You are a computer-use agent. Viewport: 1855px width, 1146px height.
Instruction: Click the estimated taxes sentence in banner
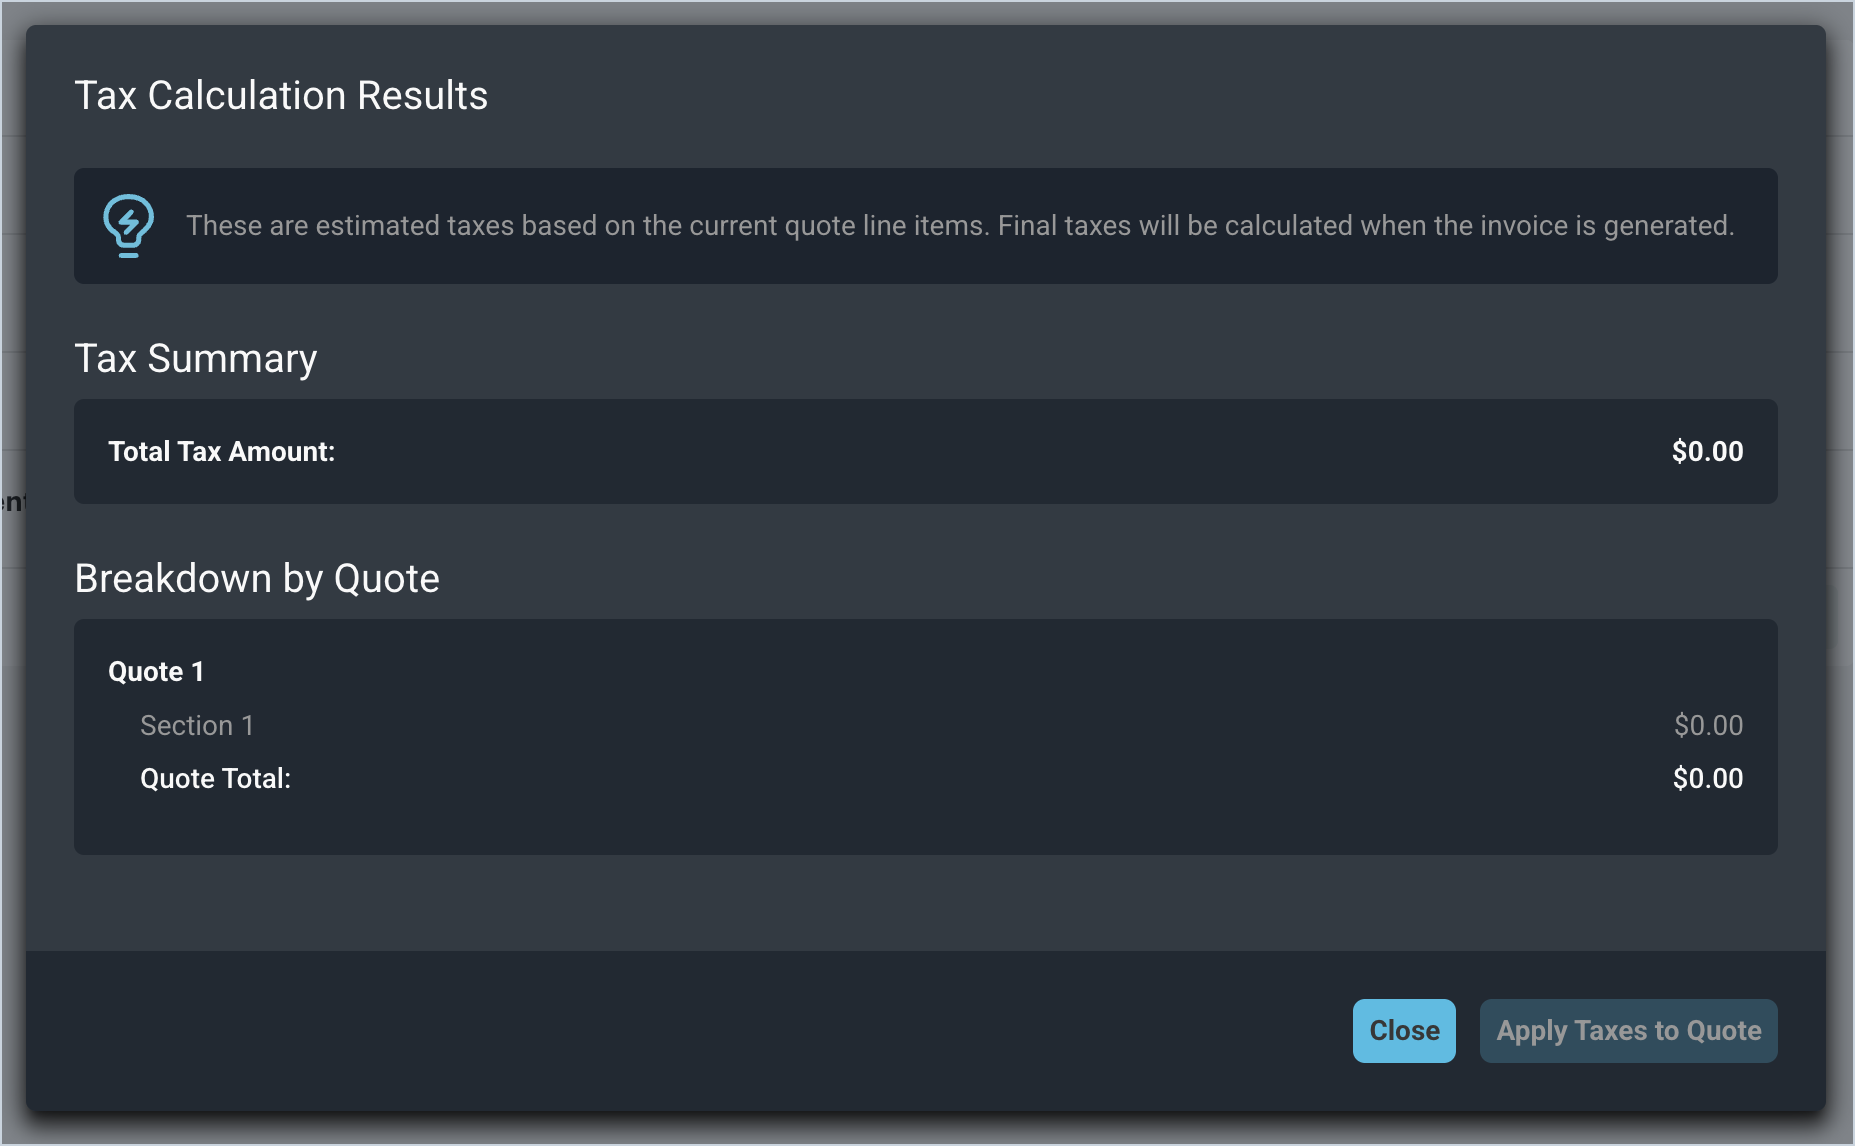(x=587, y=226)
